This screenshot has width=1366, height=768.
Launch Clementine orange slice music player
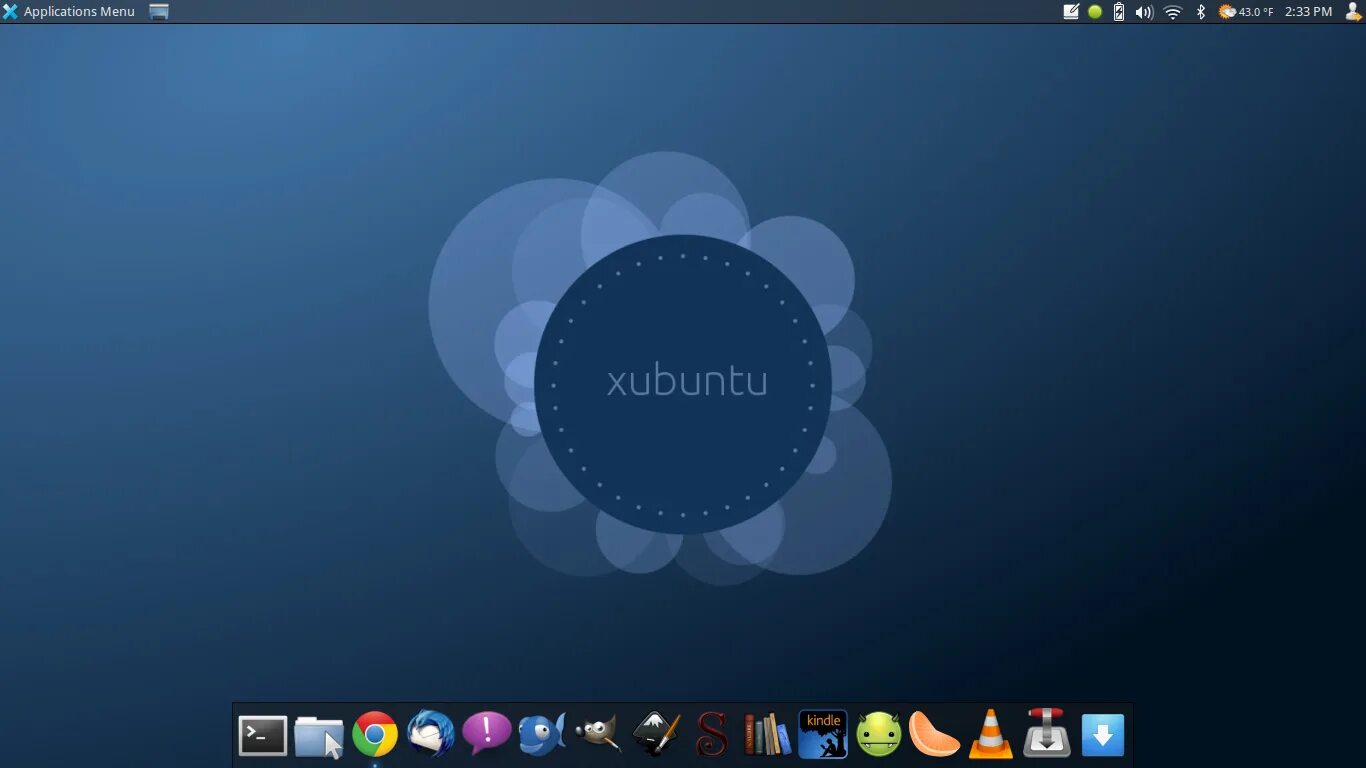[x=935, y=734]
